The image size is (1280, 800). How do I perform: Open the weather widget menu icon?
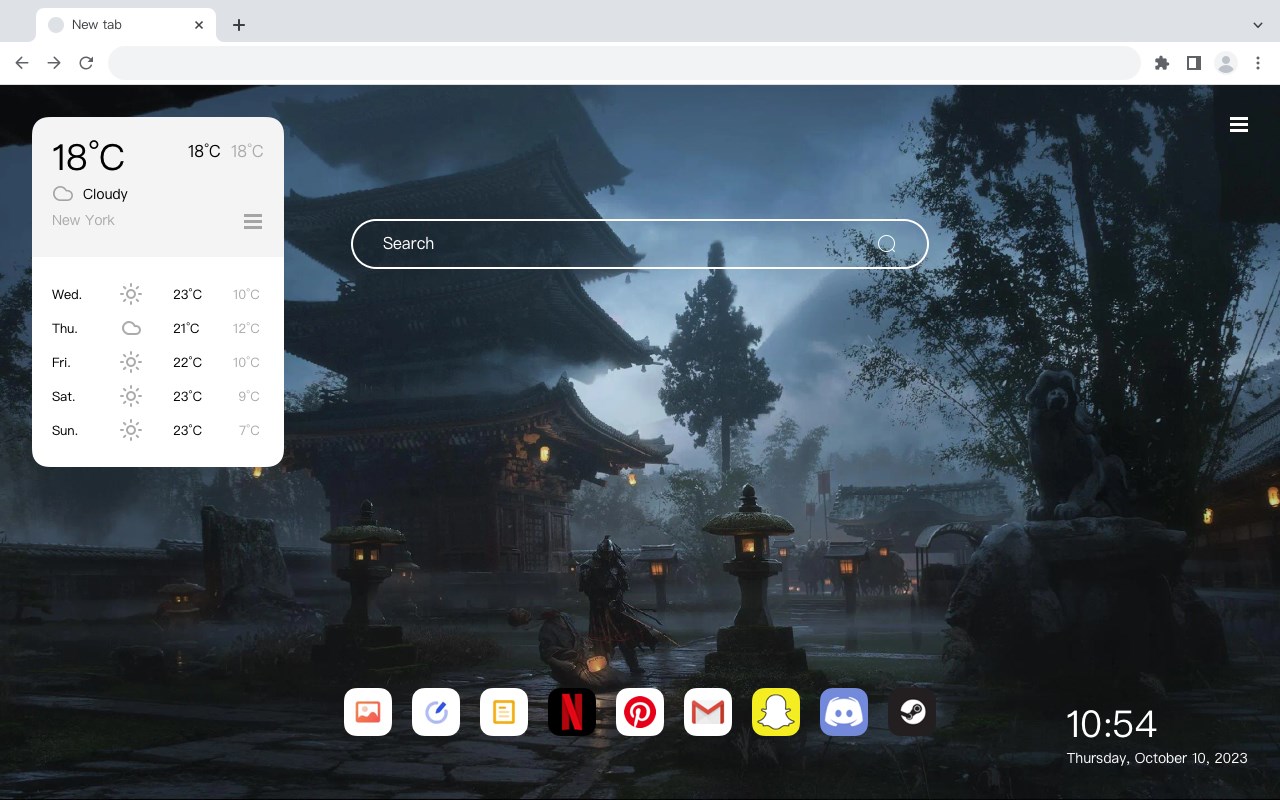(x=253, y=221)
